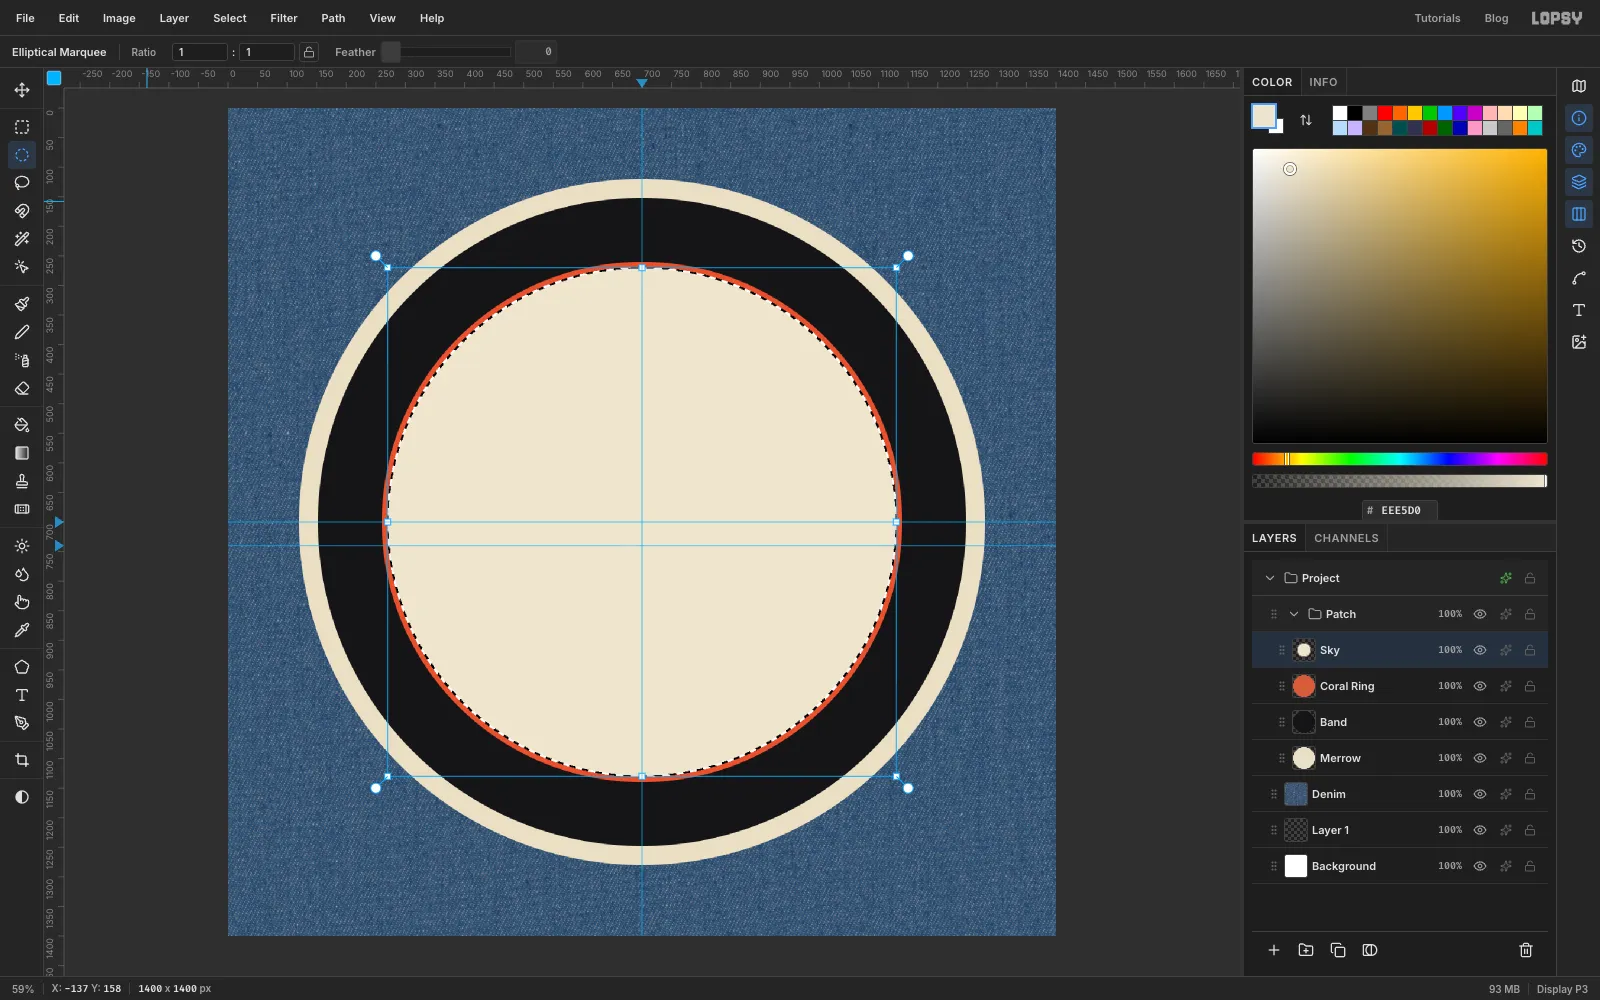Hide the Sky layer

[x=1480, y=650]
